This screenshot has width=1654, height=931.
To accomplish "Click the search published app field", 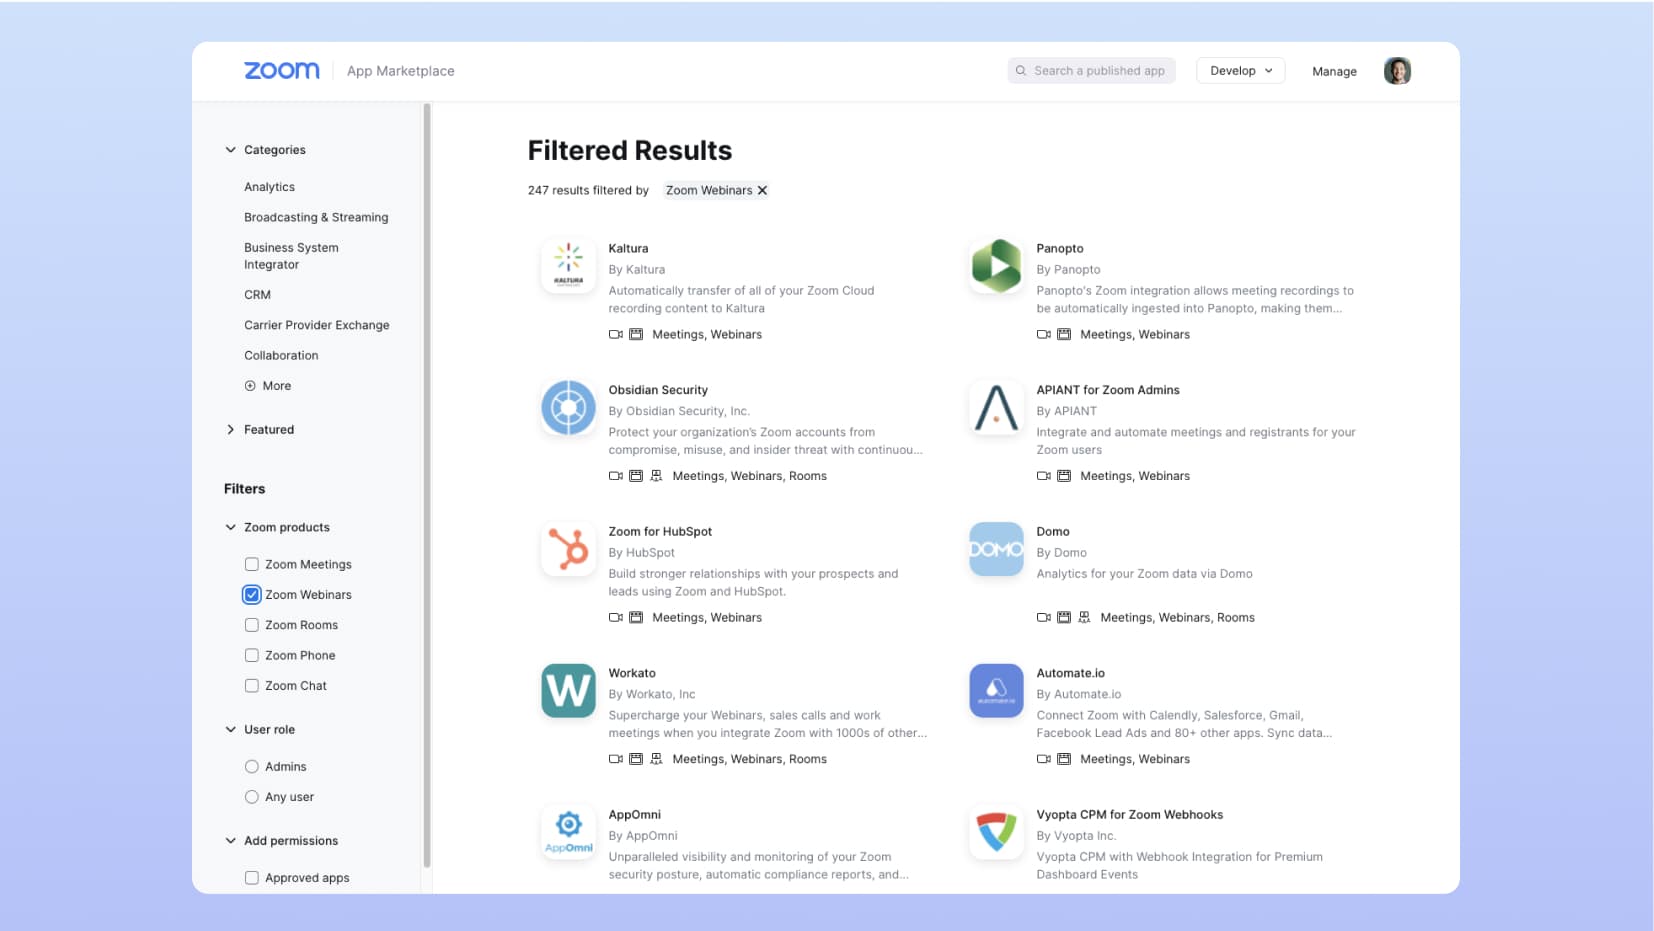I will 1098,71.
